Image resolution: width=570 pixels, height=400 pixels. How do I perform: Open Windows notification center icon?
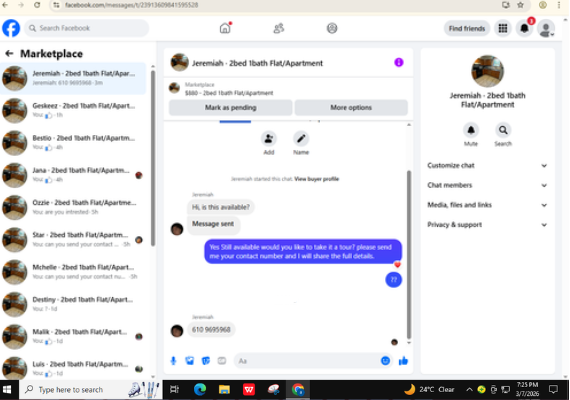553,389
